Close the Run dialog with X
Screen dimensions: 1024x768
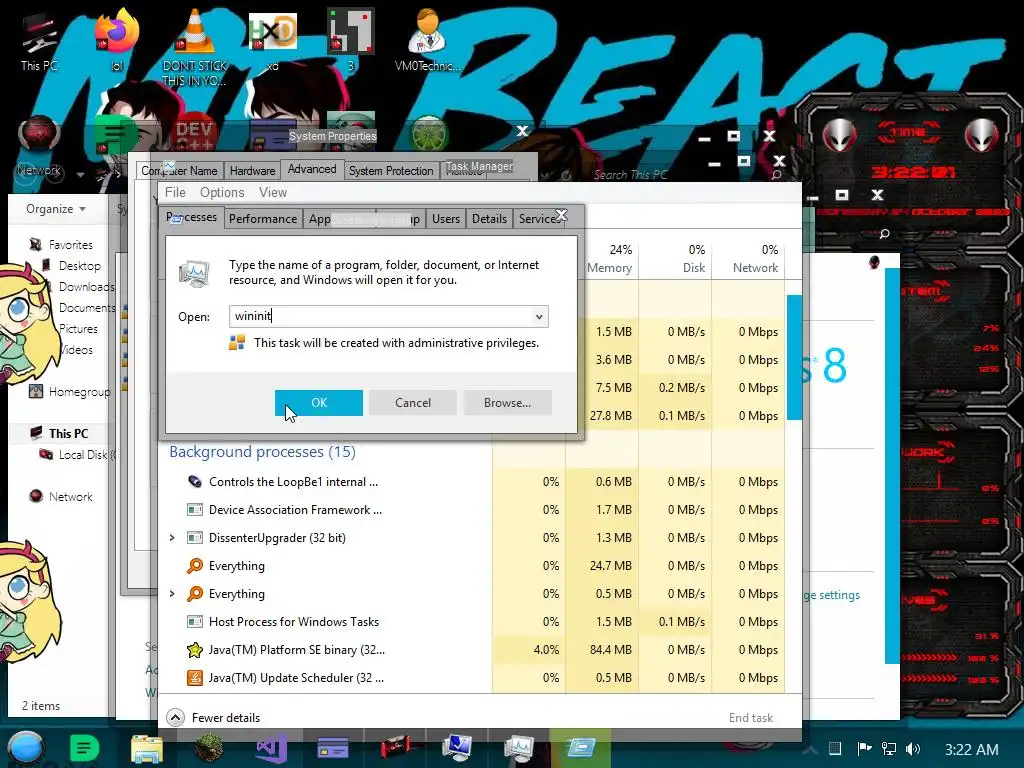click(561, 215)
